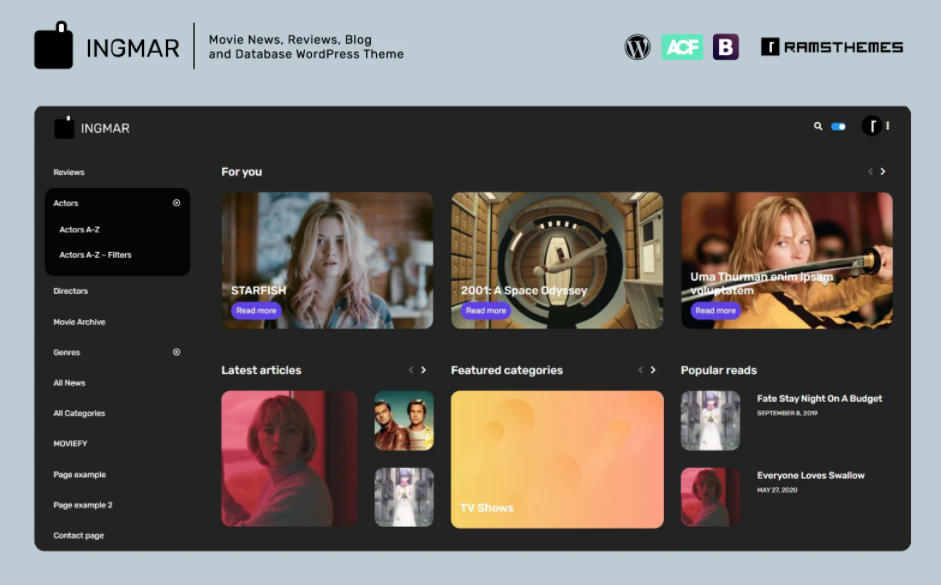This screenshot has width=941, height=585.
Task: Click the ACF logo badge
Action: coord(682,47)
